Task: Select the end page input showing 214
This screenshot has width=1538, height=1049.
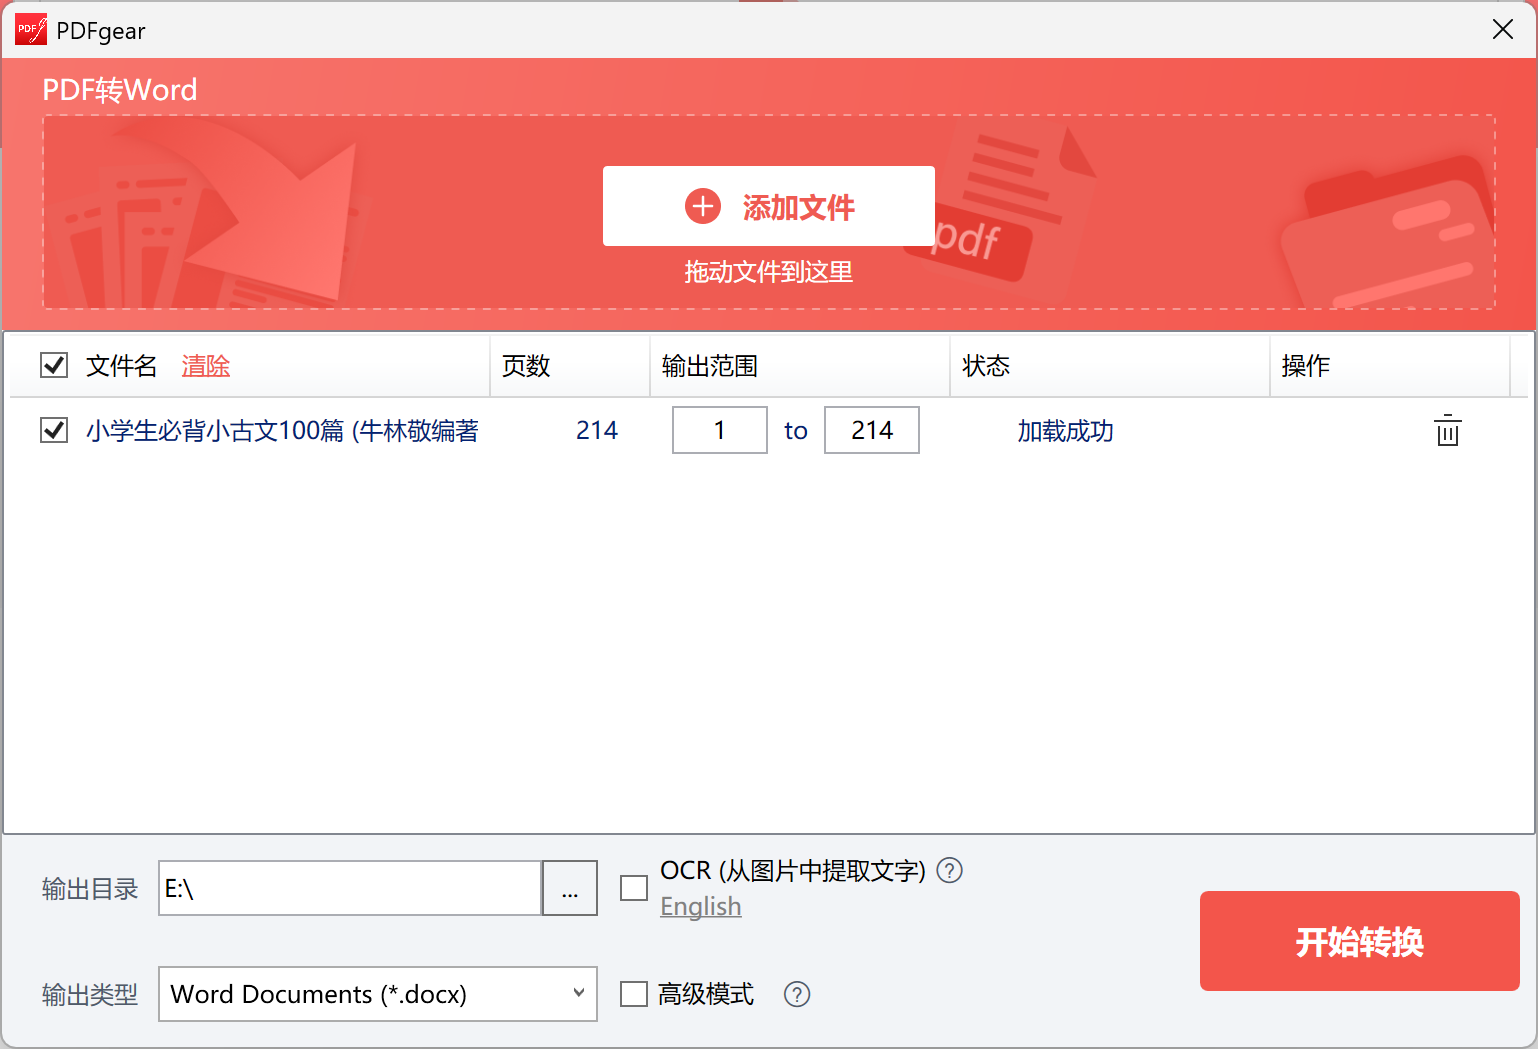Action: tap(871, 430)
